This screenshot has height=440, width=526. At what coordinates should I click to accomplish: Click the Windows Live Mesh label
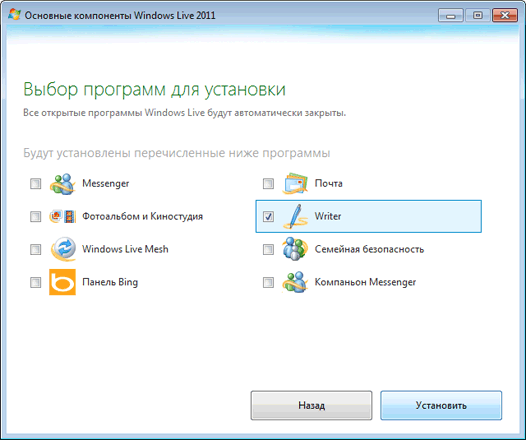[125, 249]
